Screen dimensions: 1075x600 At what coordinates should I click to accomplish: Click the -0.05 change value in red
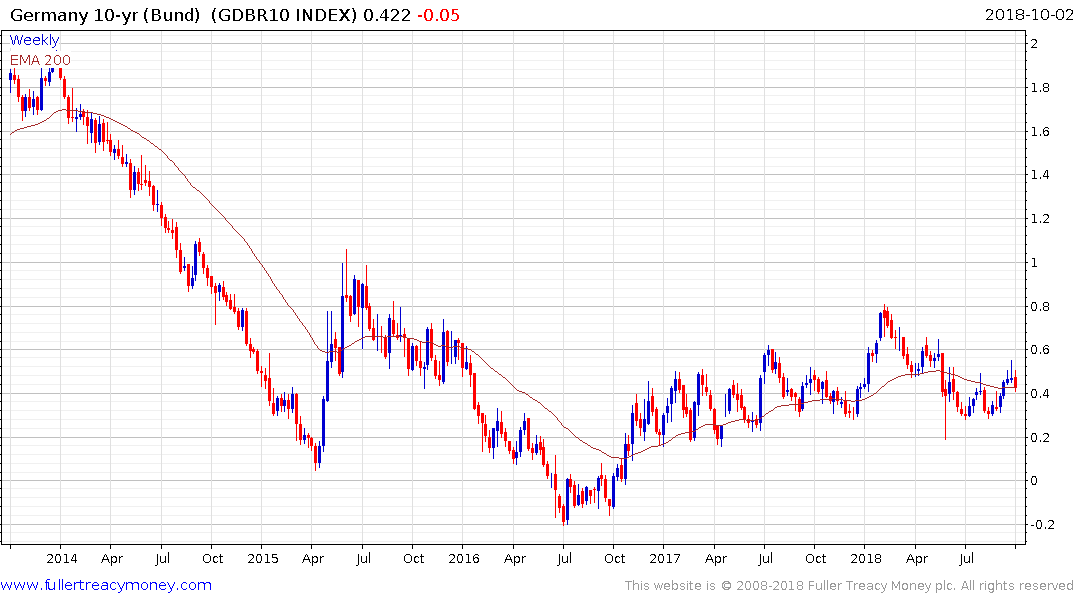click(x=438, y=15)
